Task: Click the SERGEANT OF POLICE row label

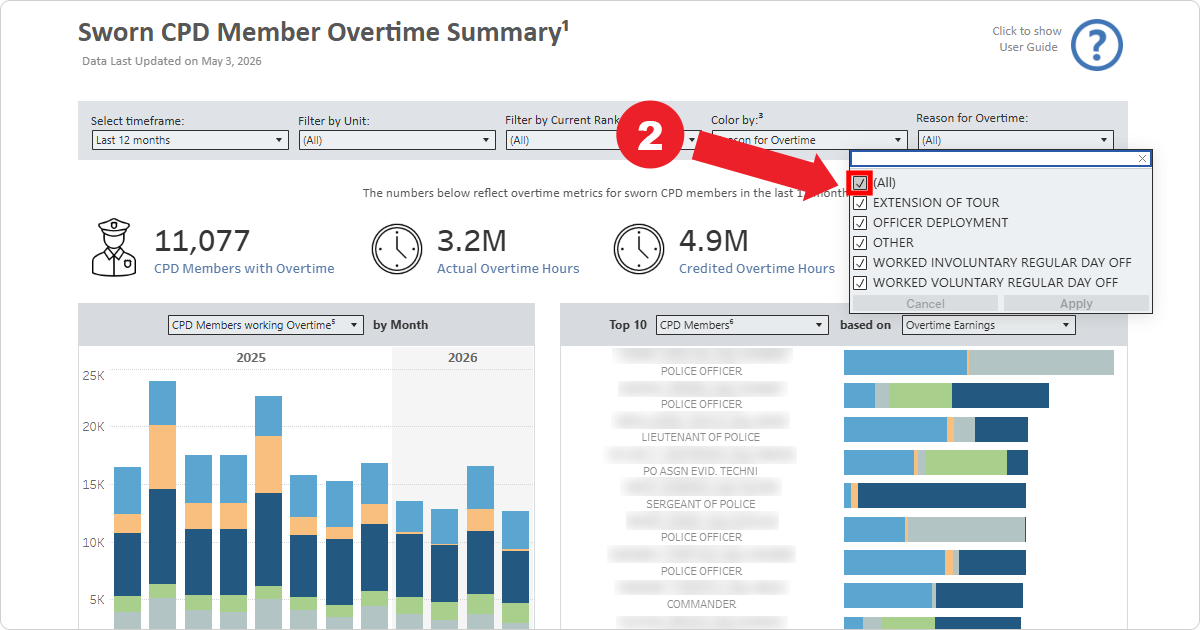Action: tap(701, 504)
